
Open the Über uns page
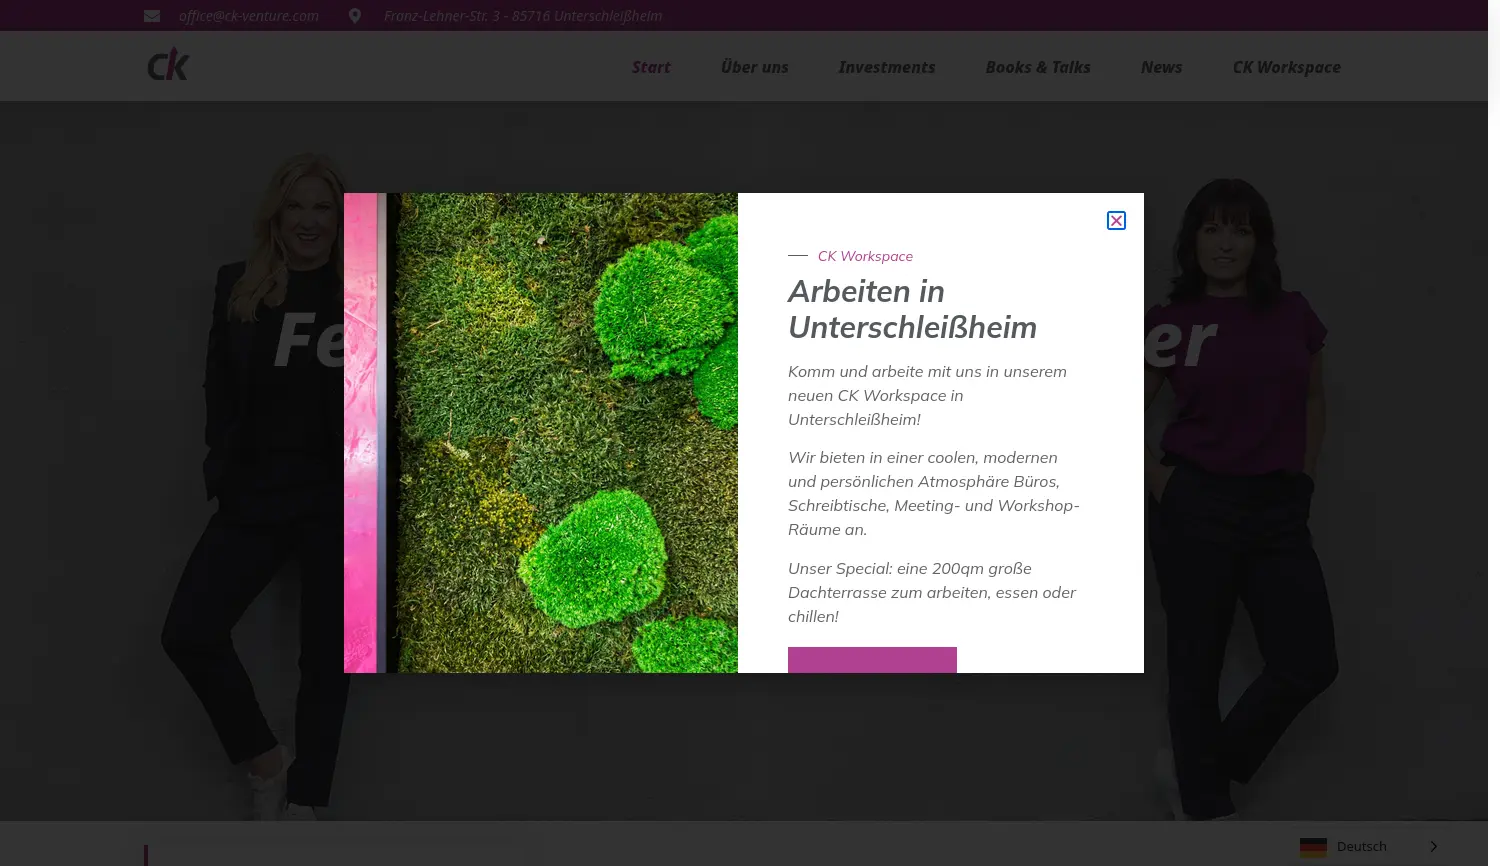(x=754, y=67)
